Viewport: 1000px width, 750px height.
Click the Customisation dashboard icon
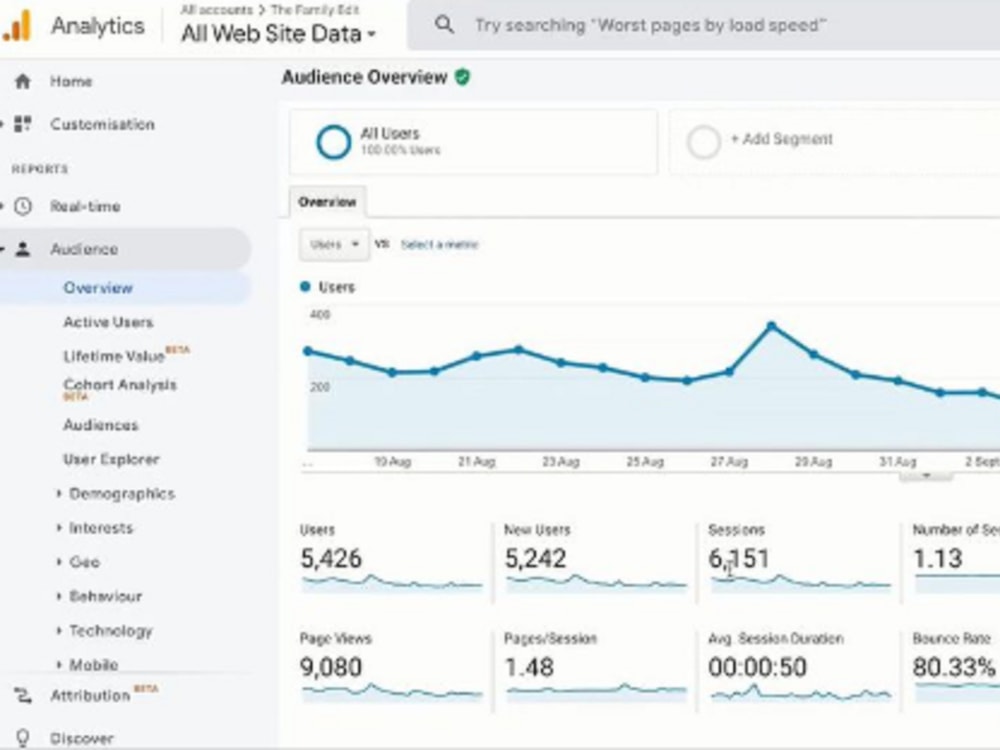[x=23, y=124]
